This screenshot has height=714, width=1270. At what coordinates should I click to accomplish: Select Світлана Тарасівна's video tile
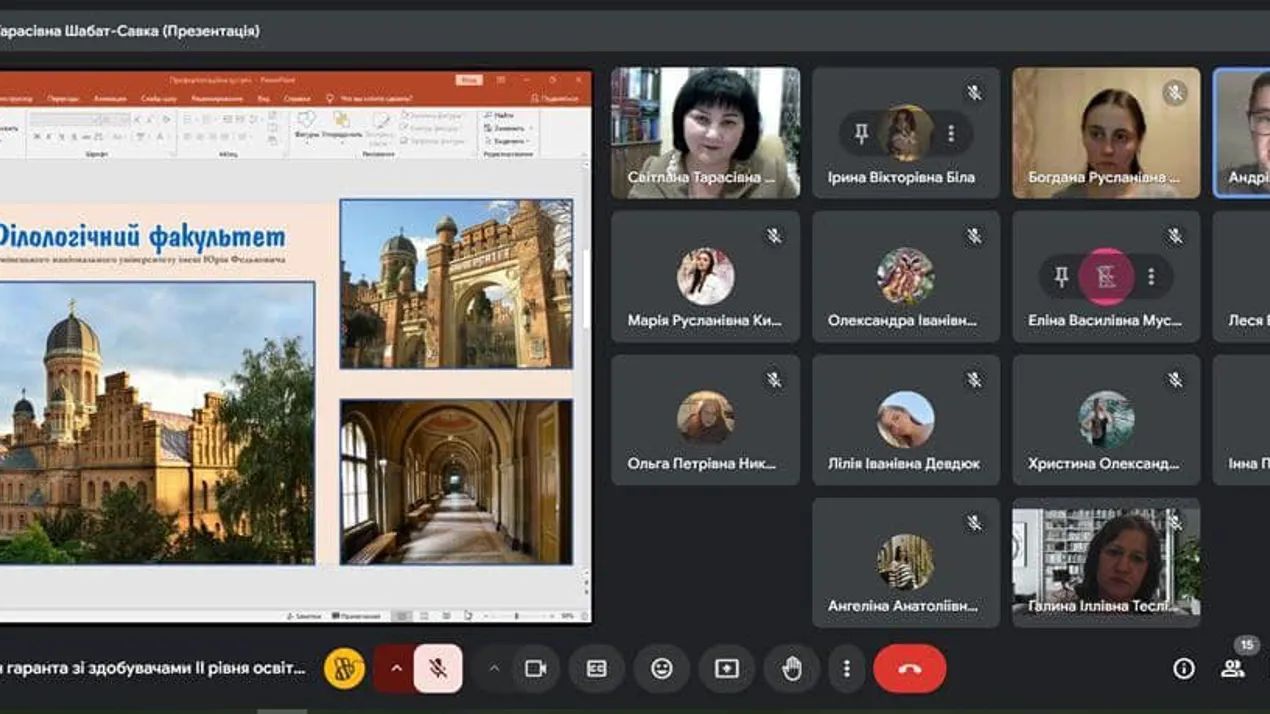pos(706,133)
